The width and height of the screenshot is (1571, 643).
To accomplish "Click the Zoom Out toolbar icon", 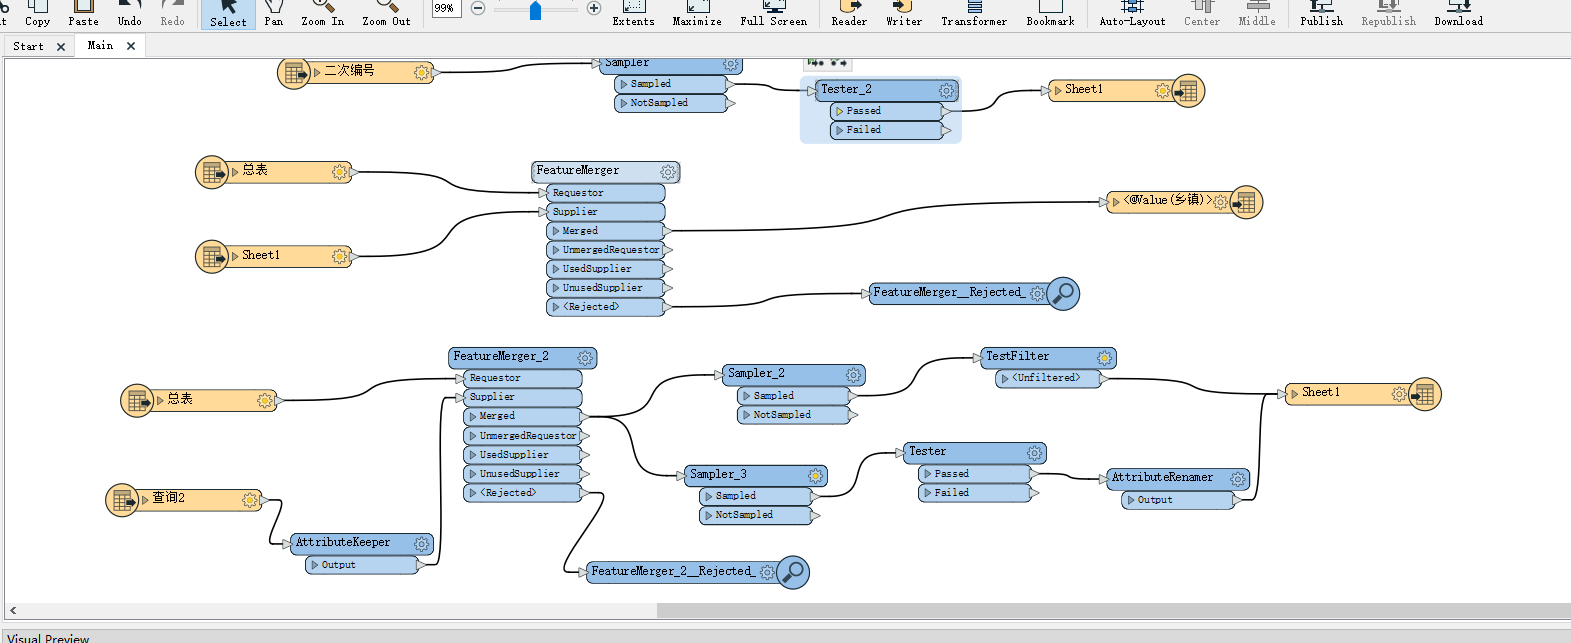I will 386,13.
